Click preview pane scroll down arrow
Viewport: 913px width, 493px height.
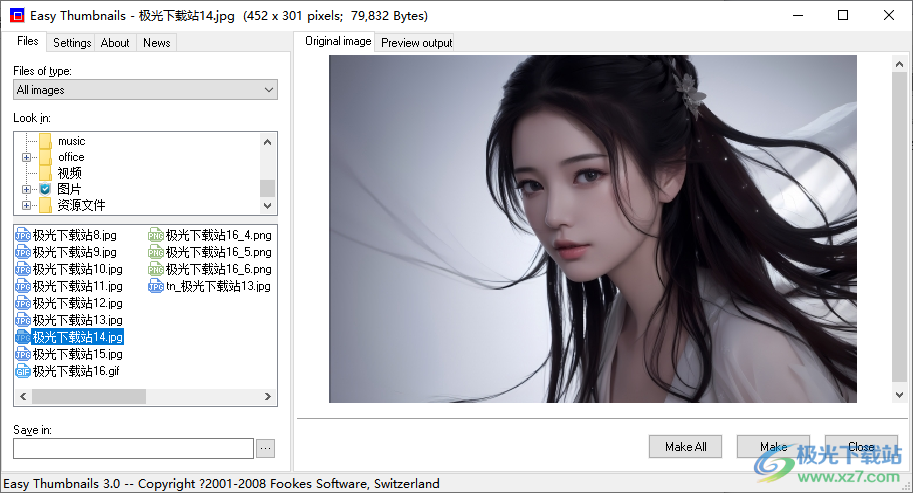pyautogui.click(x=899, y=395)
